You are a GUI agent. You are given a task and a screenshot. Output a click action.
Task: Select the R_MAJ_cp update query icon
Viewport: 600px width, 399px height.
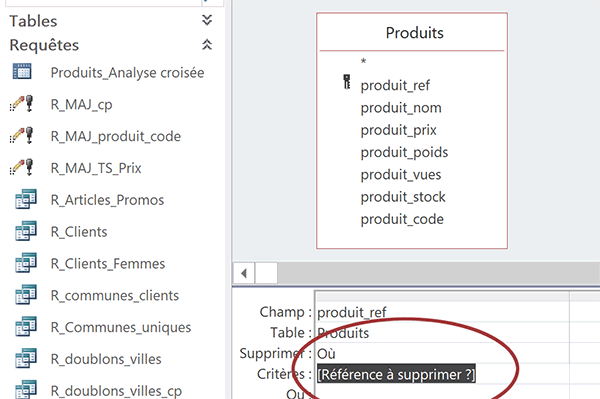click(x=22, y=104)
